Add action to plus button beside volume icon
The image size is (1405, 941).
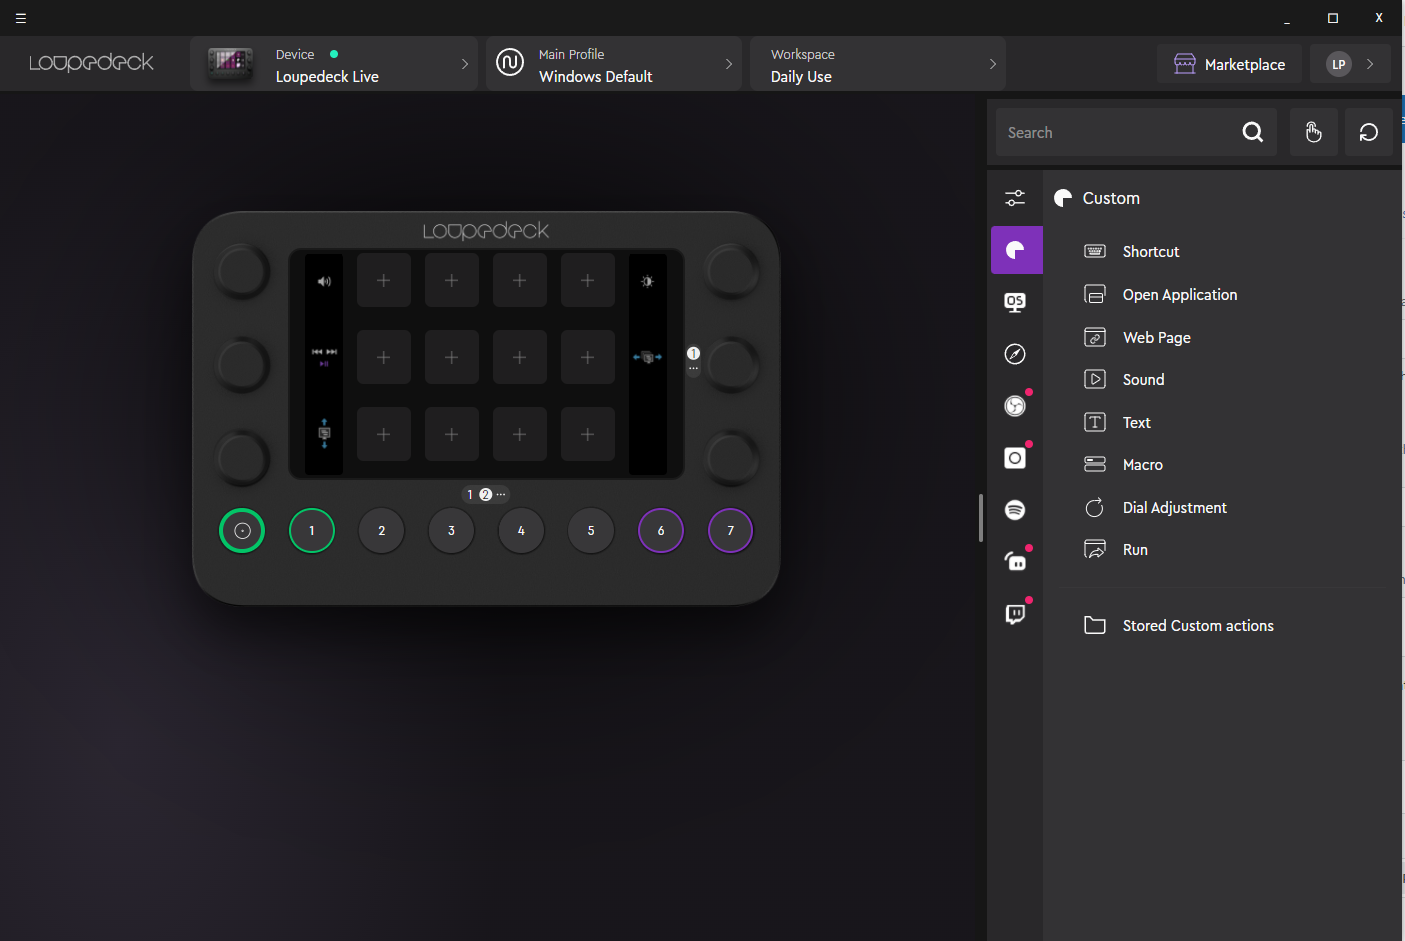click(x=383, y=281)
